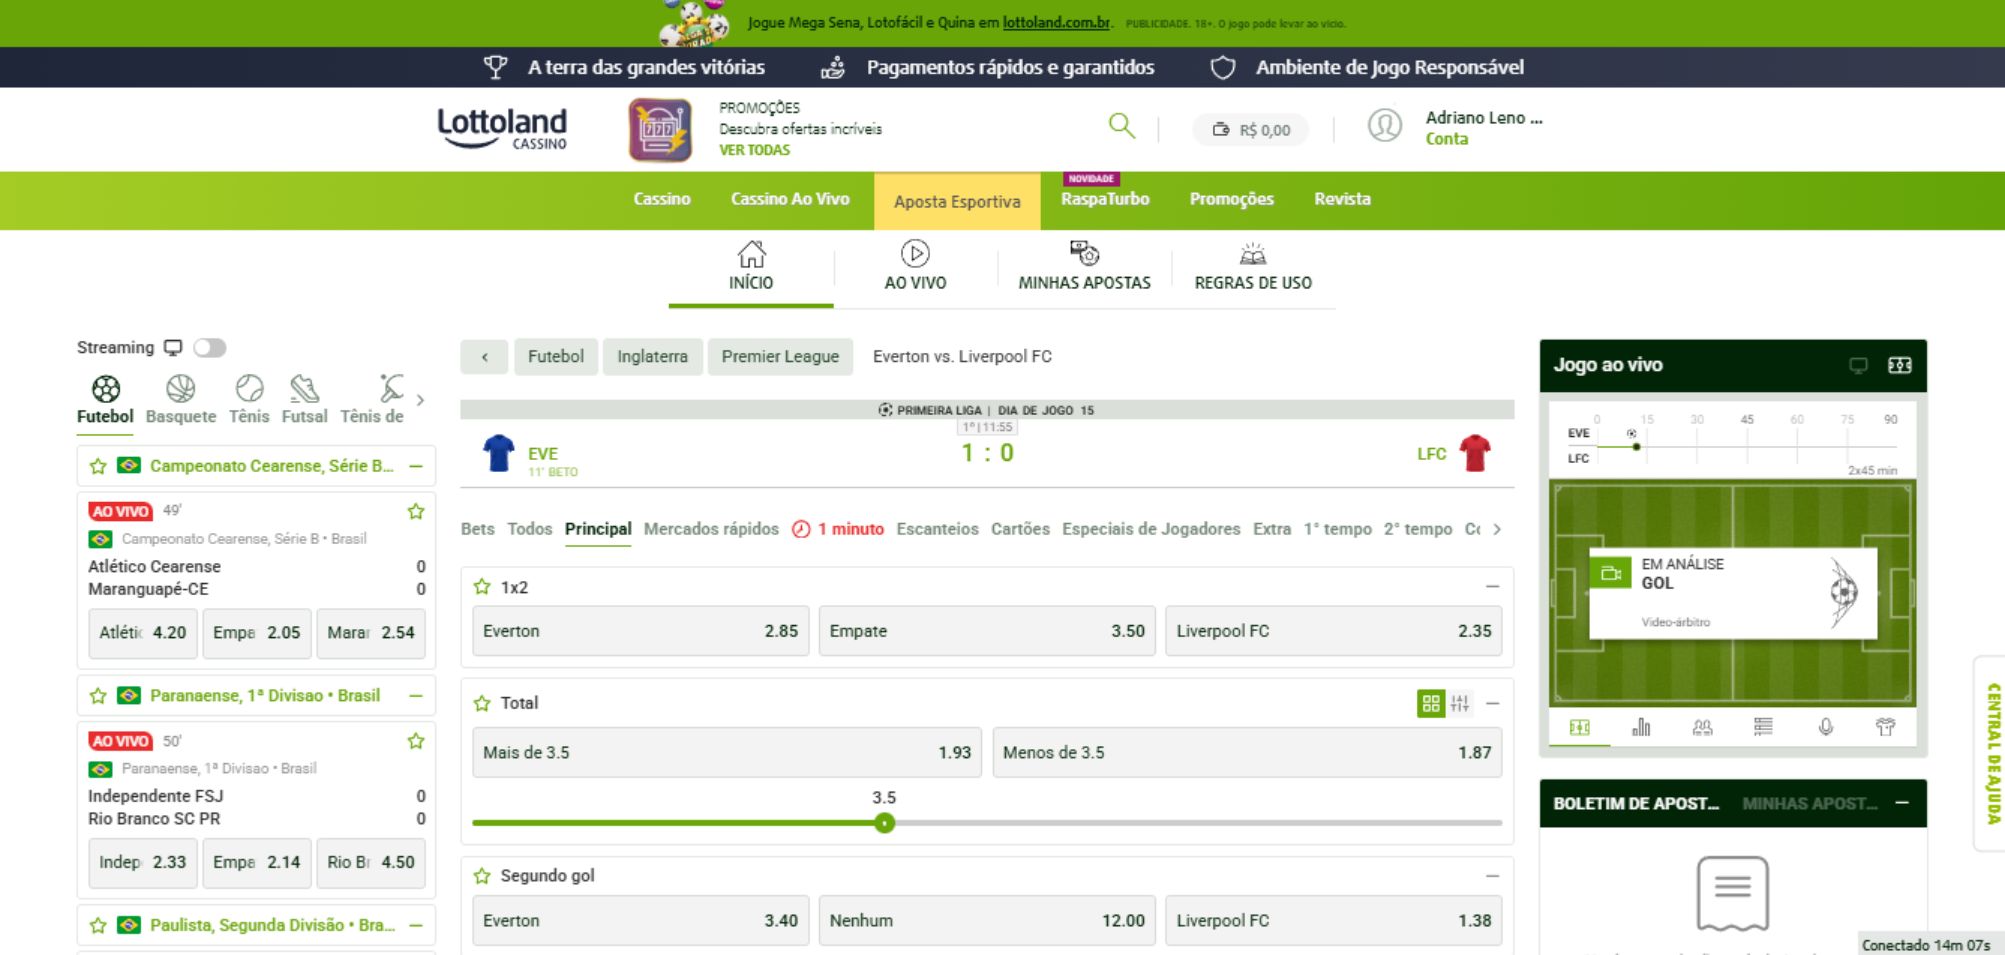
Task: Go back with the breadcrumb arrow
Action: tap(485, 357)
